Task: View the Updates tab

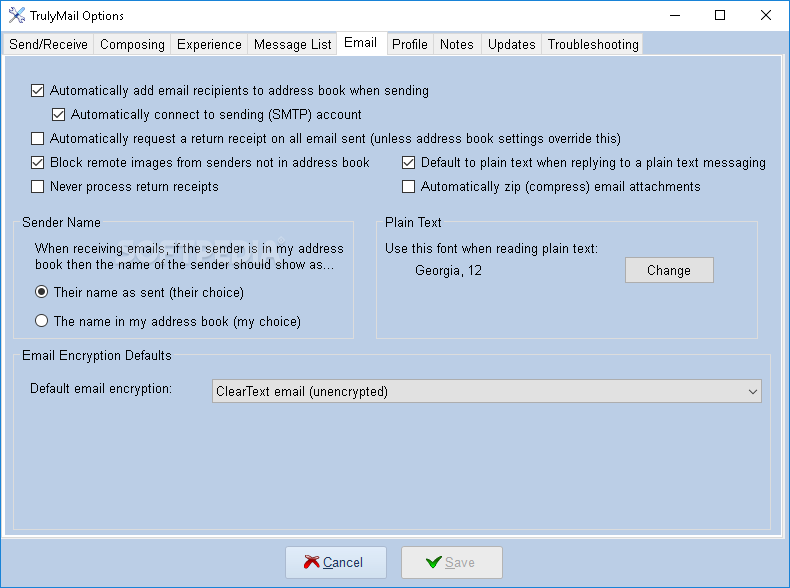Action: pos(511,44)
